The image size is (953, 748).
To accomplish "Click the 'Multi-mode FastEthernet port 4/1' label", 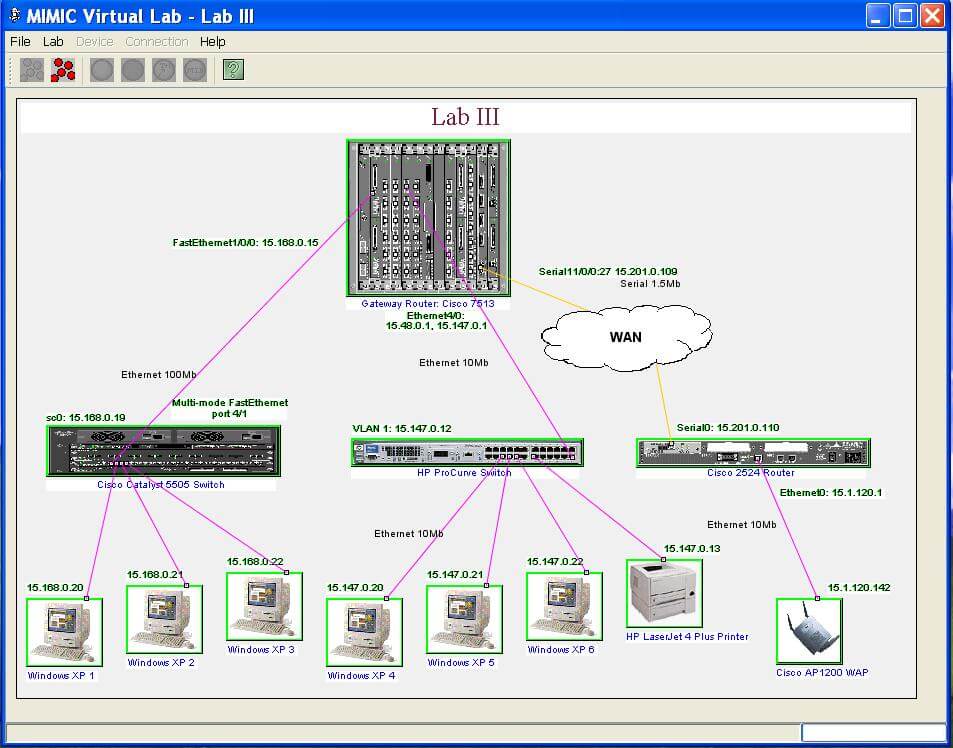I will point(230,408).
